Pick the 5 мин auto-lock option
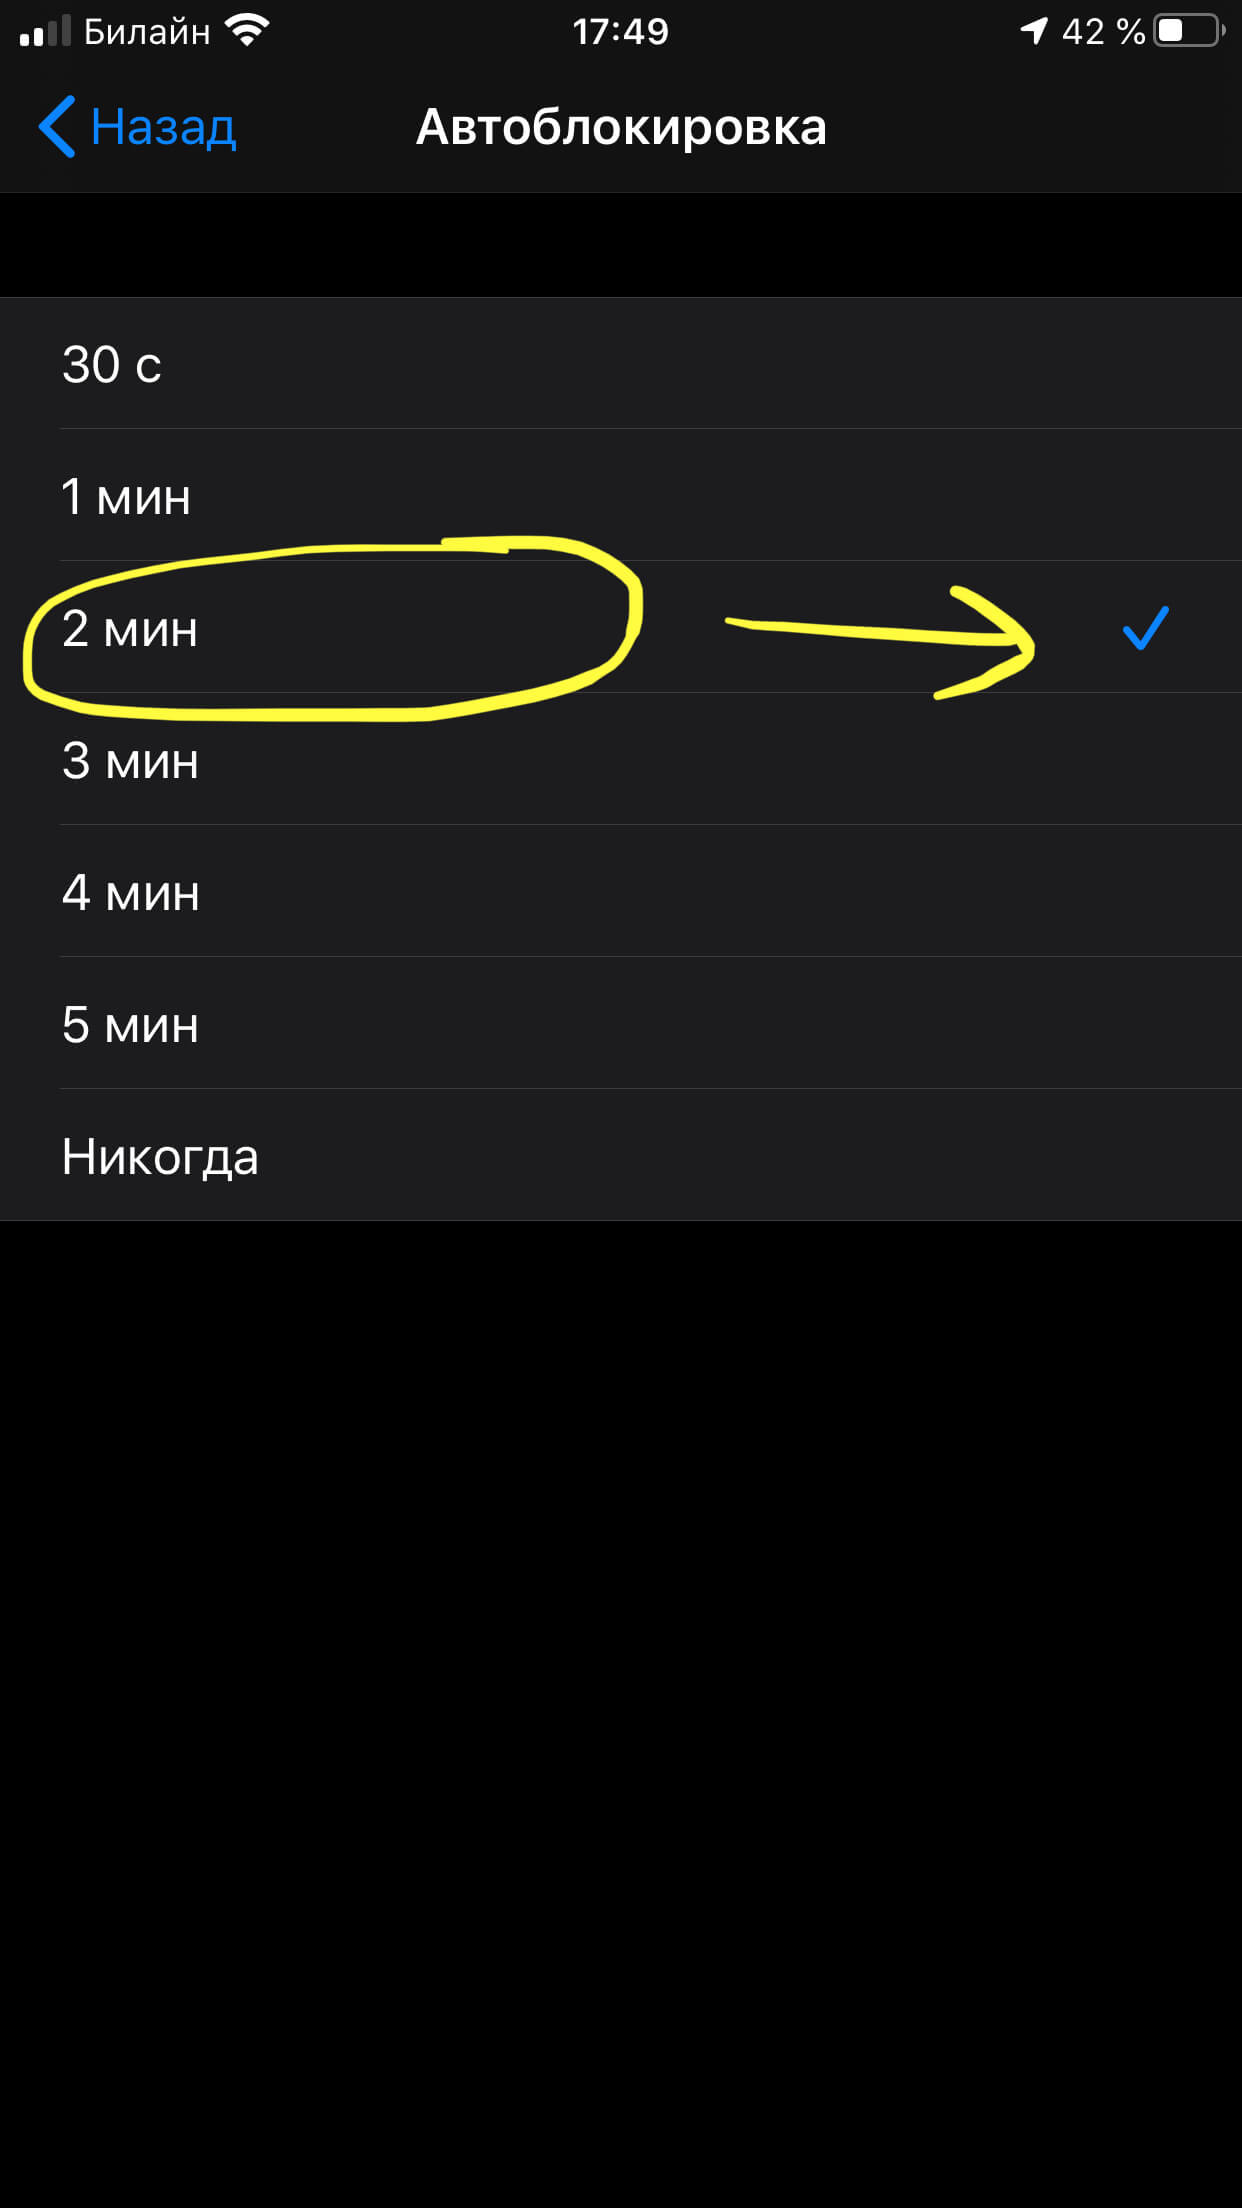 (x=621, y=1023)
